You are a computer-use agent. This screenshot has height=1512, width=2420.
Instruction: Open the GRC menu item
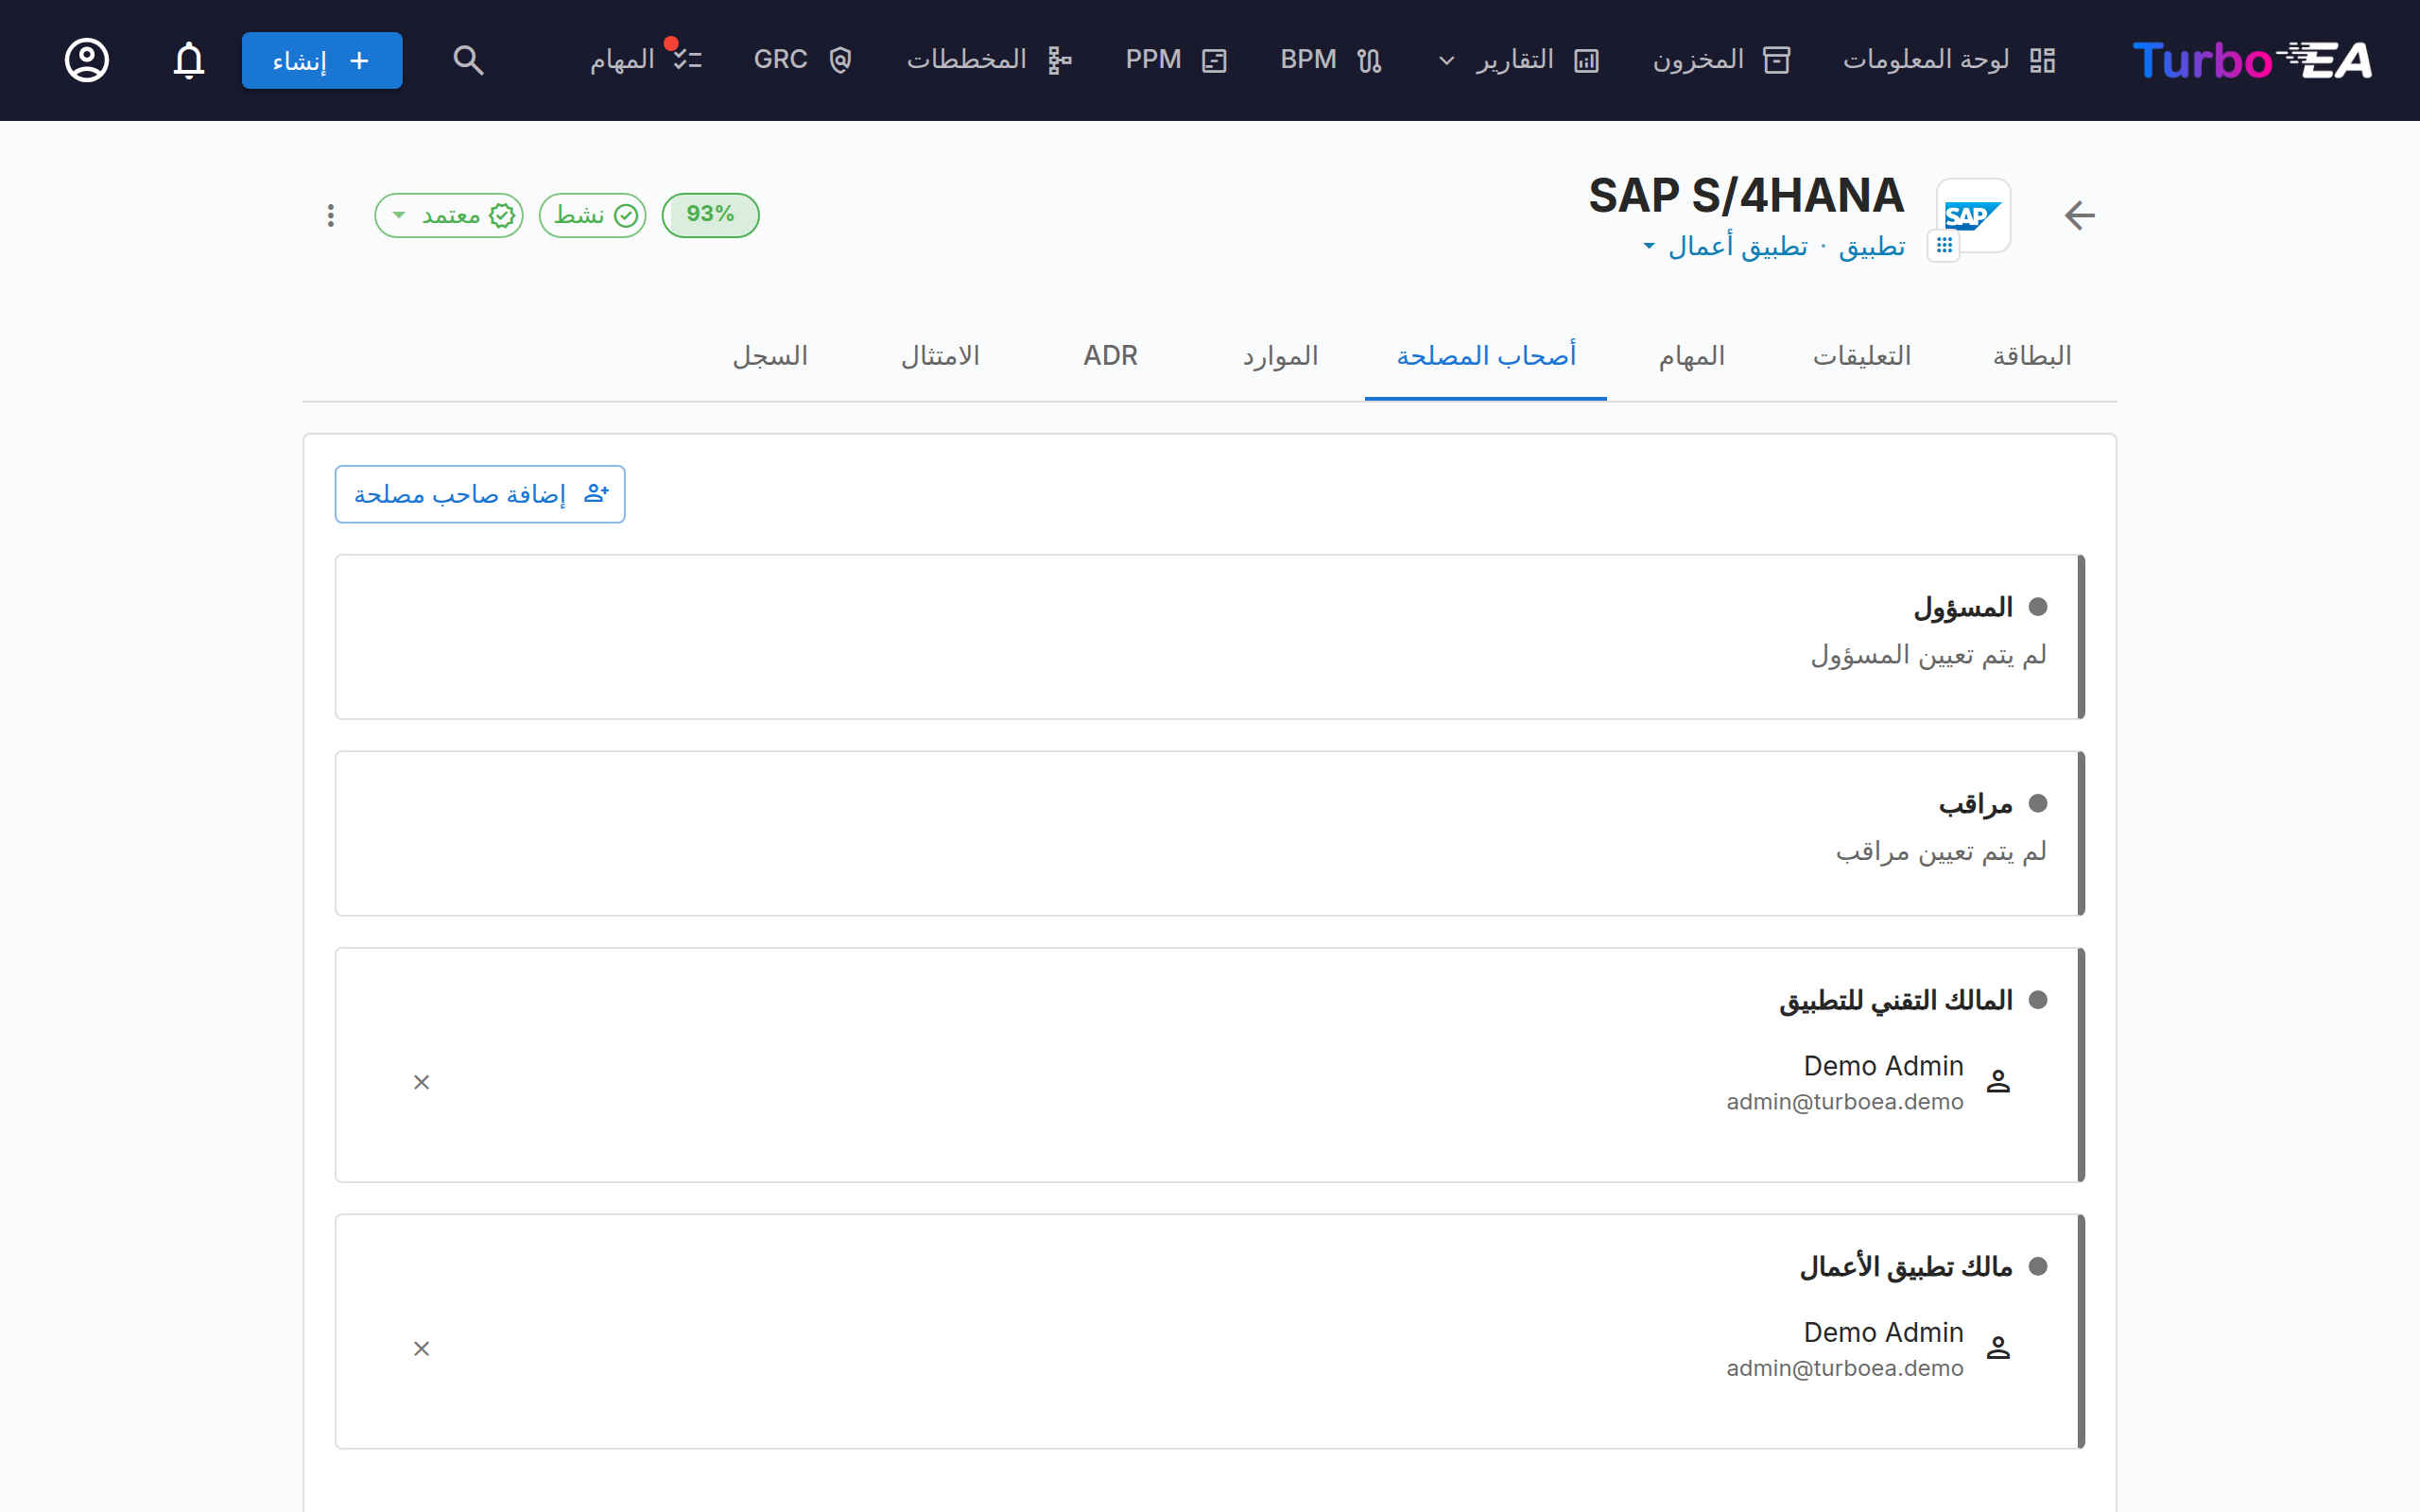tap(803, 60)
